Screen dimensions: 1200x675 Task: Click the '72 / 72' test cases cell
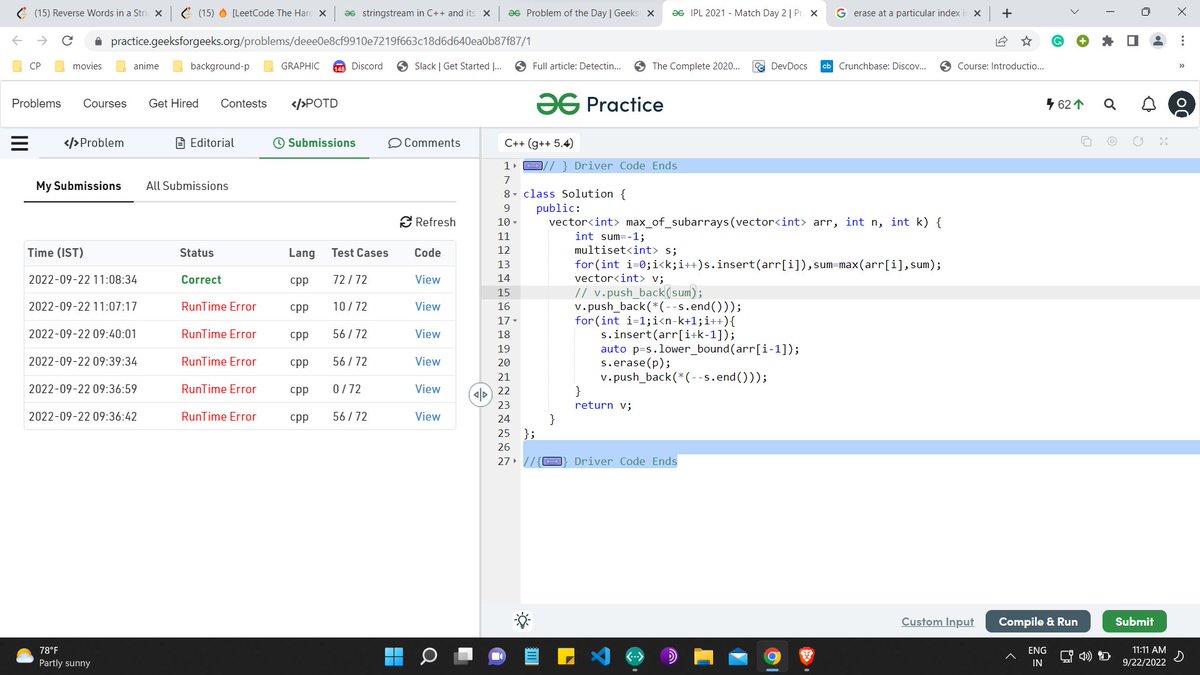350,280
